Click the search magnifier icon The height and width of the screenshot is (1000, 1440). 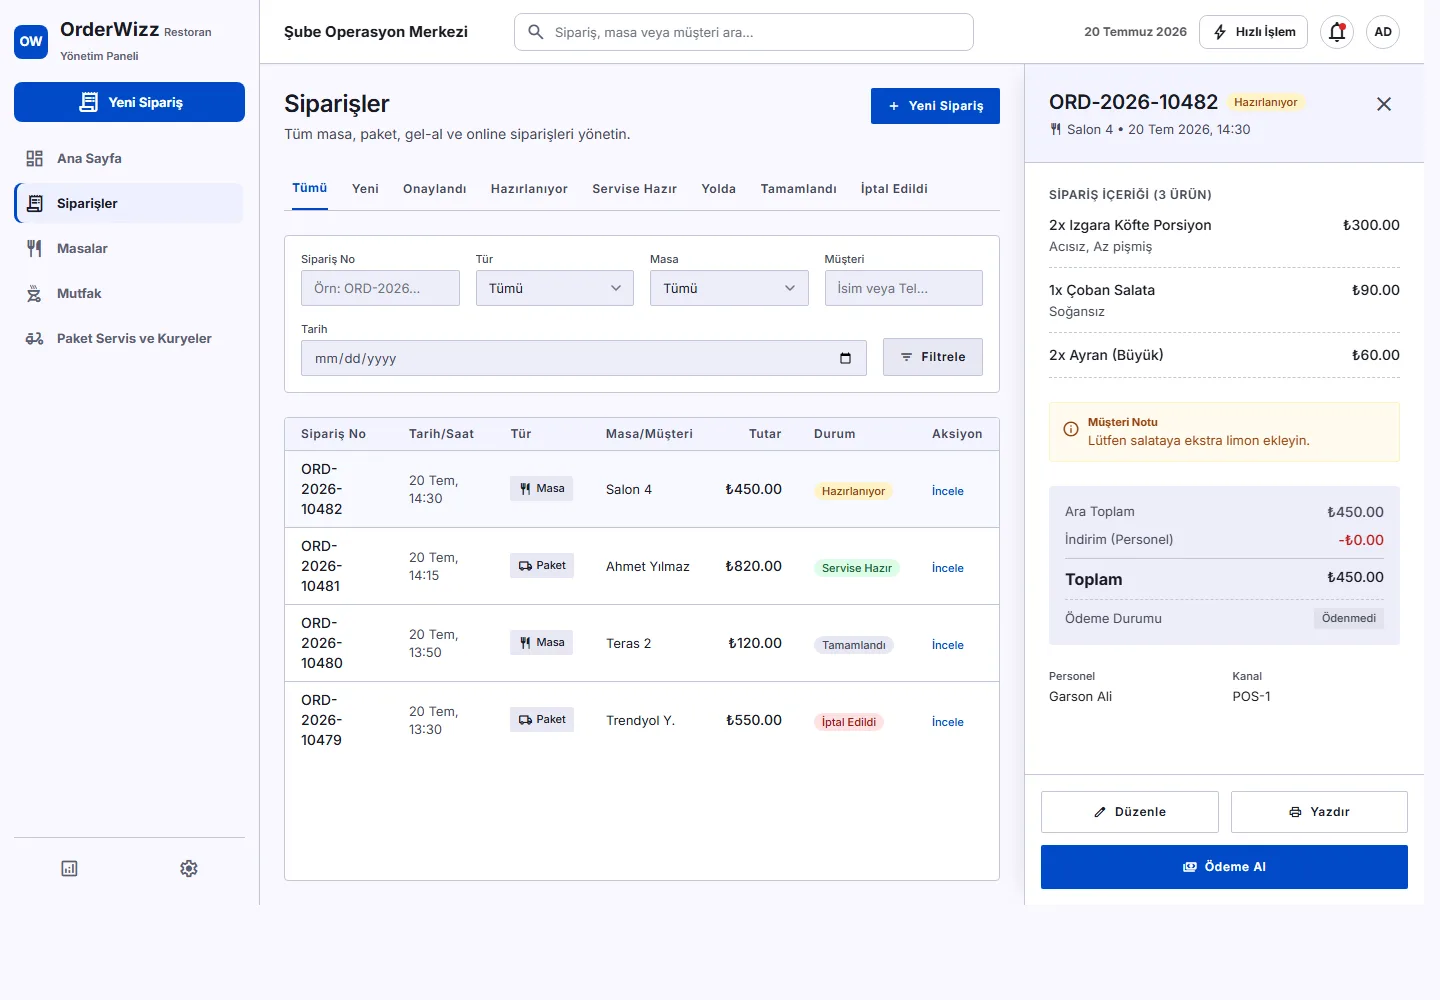(536, 32)
